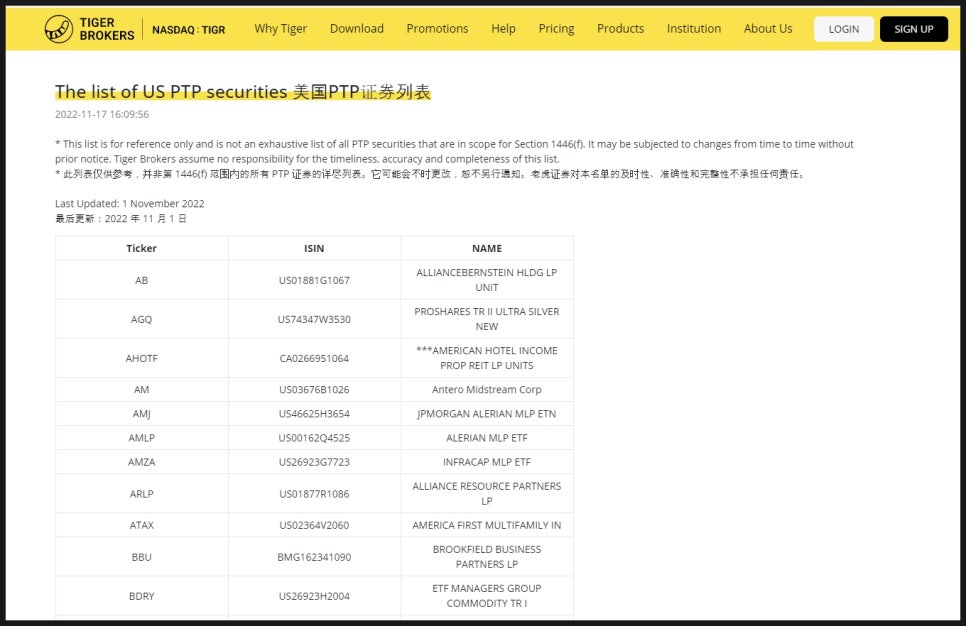
Task: Select ISIN US02364V2060
Action: click(x=314, y=525)
